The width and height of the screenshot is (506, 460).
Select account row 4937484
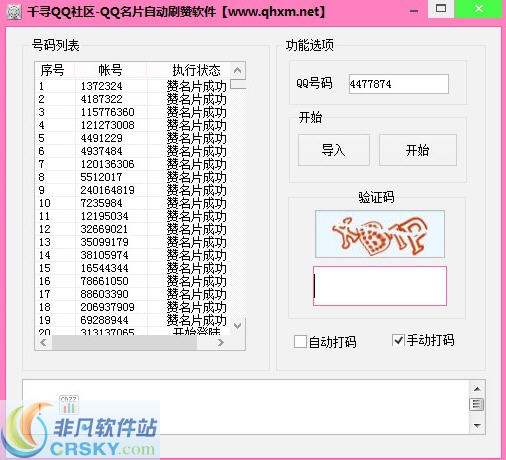click(x=133, y=151)
